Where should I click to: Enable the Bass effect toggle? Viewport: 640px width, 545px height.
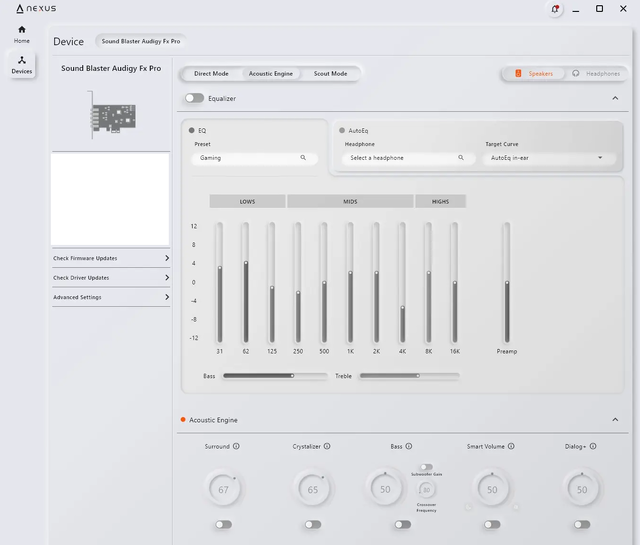[402, 525]
